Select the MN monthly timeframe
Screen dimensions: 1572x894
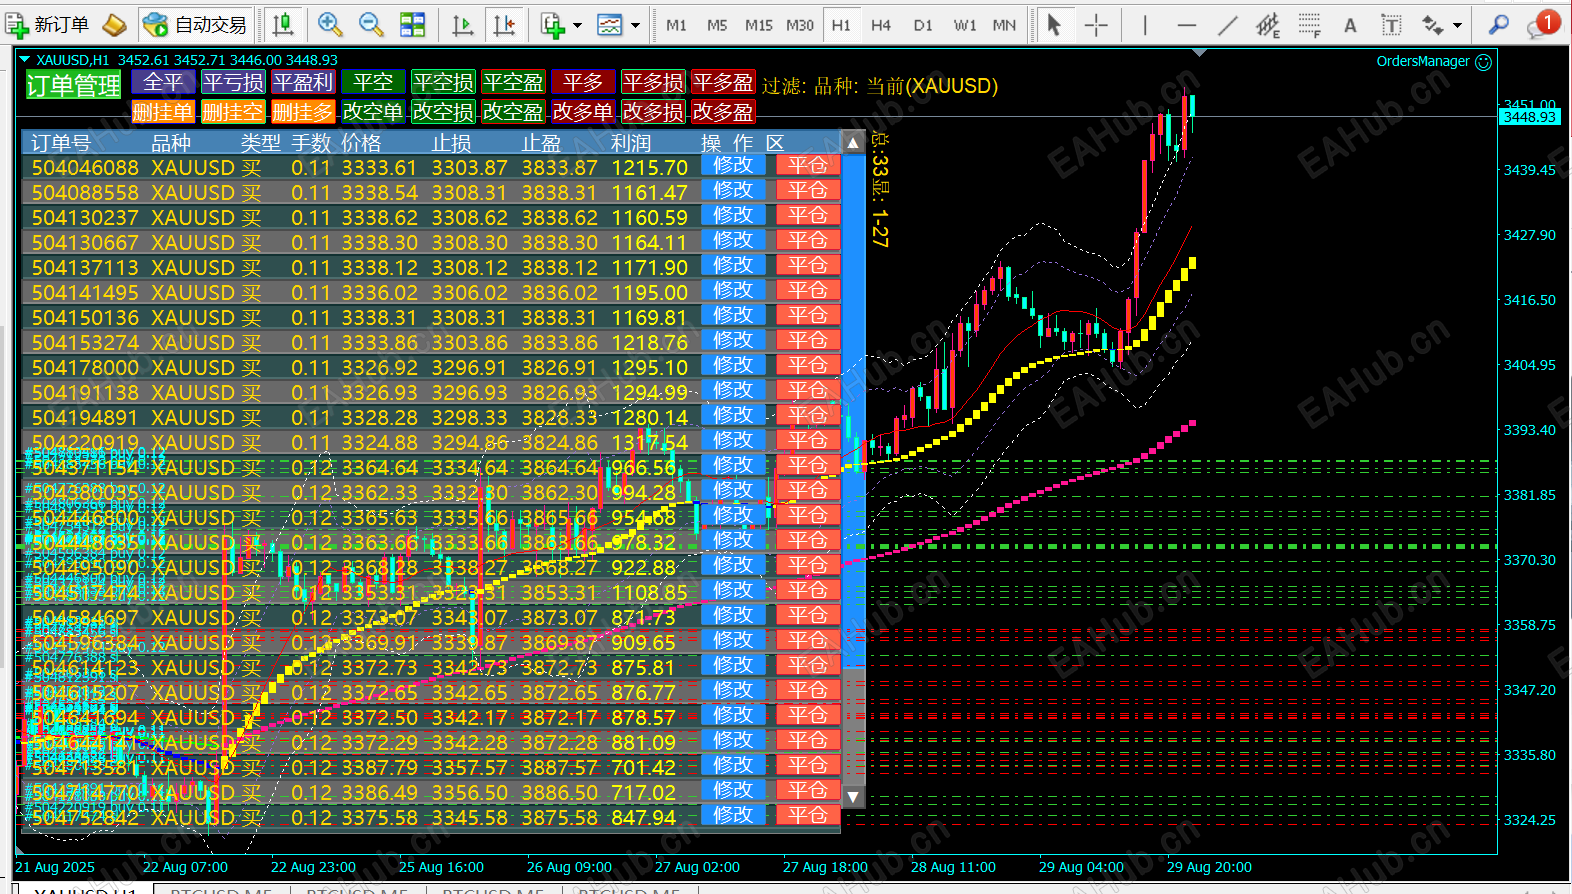(x=1005, y=25)
